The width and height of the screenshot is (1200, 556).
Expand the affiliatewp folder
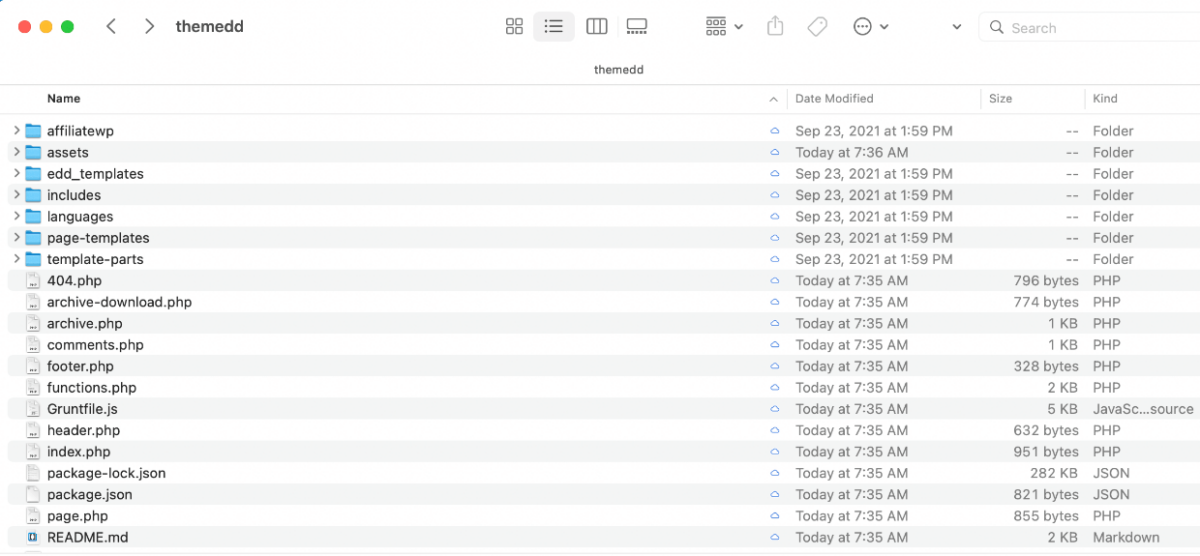click(16, 131)
